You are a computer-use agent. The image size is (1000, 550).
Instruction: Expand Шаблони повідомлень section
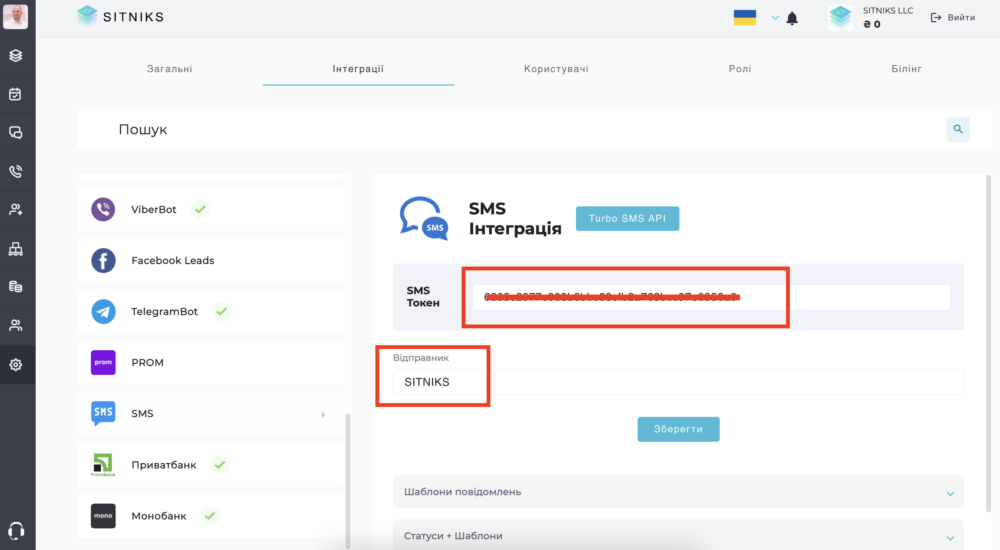pyautogui.click(x=678, y=492)
